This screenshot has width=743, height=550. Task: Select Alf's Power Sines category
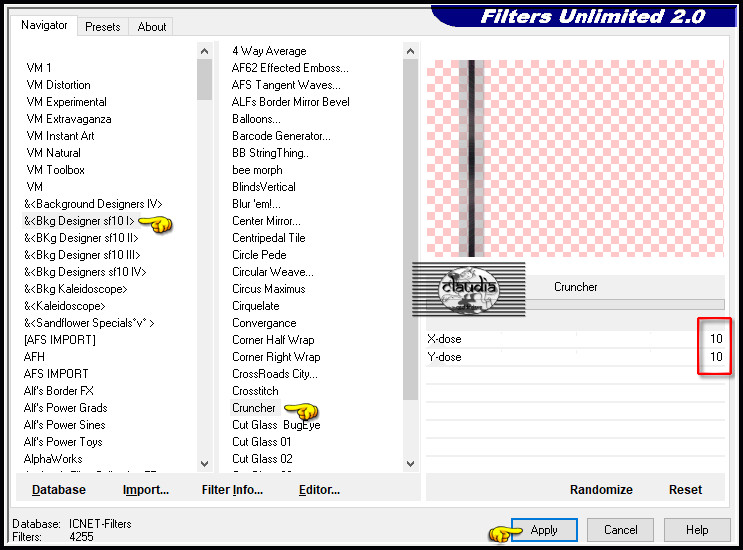coord(64,425)
